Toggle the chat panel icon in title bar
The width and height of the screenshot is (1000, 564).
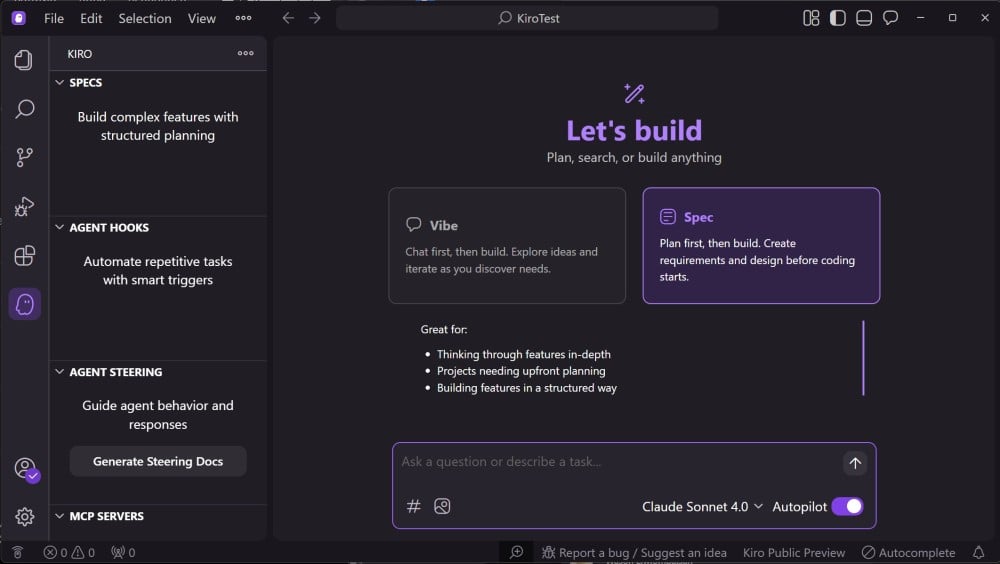(890, 18)
